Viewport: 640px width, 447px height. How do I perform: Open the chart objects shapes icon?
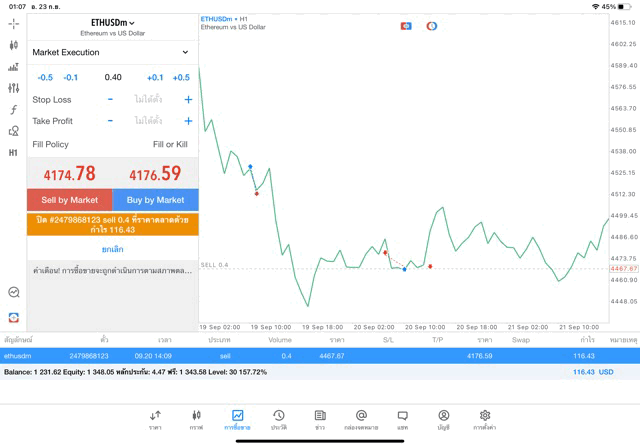[13, 131]
